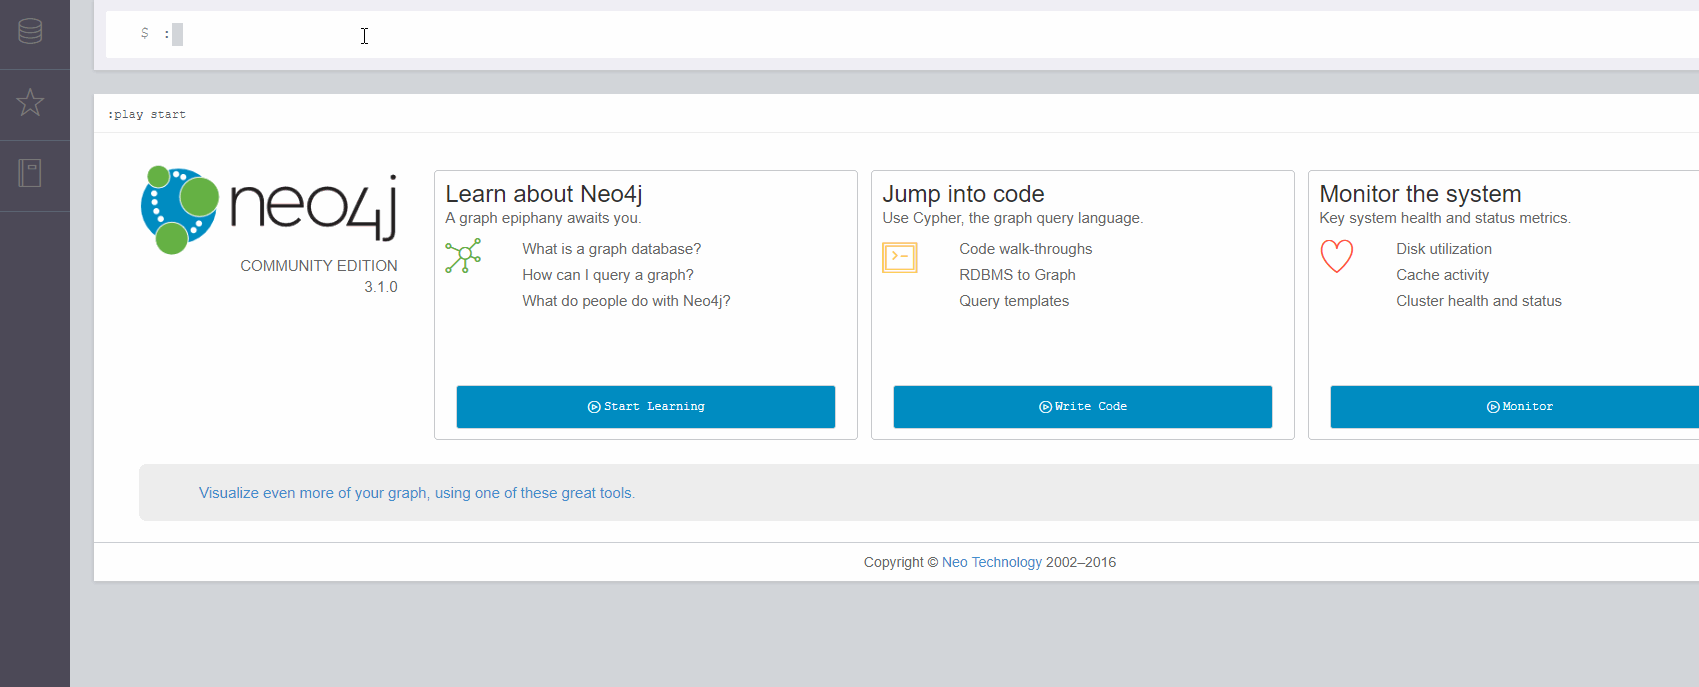
Task: Click the heart icon in Monitor card
Action: point(1337,257)
